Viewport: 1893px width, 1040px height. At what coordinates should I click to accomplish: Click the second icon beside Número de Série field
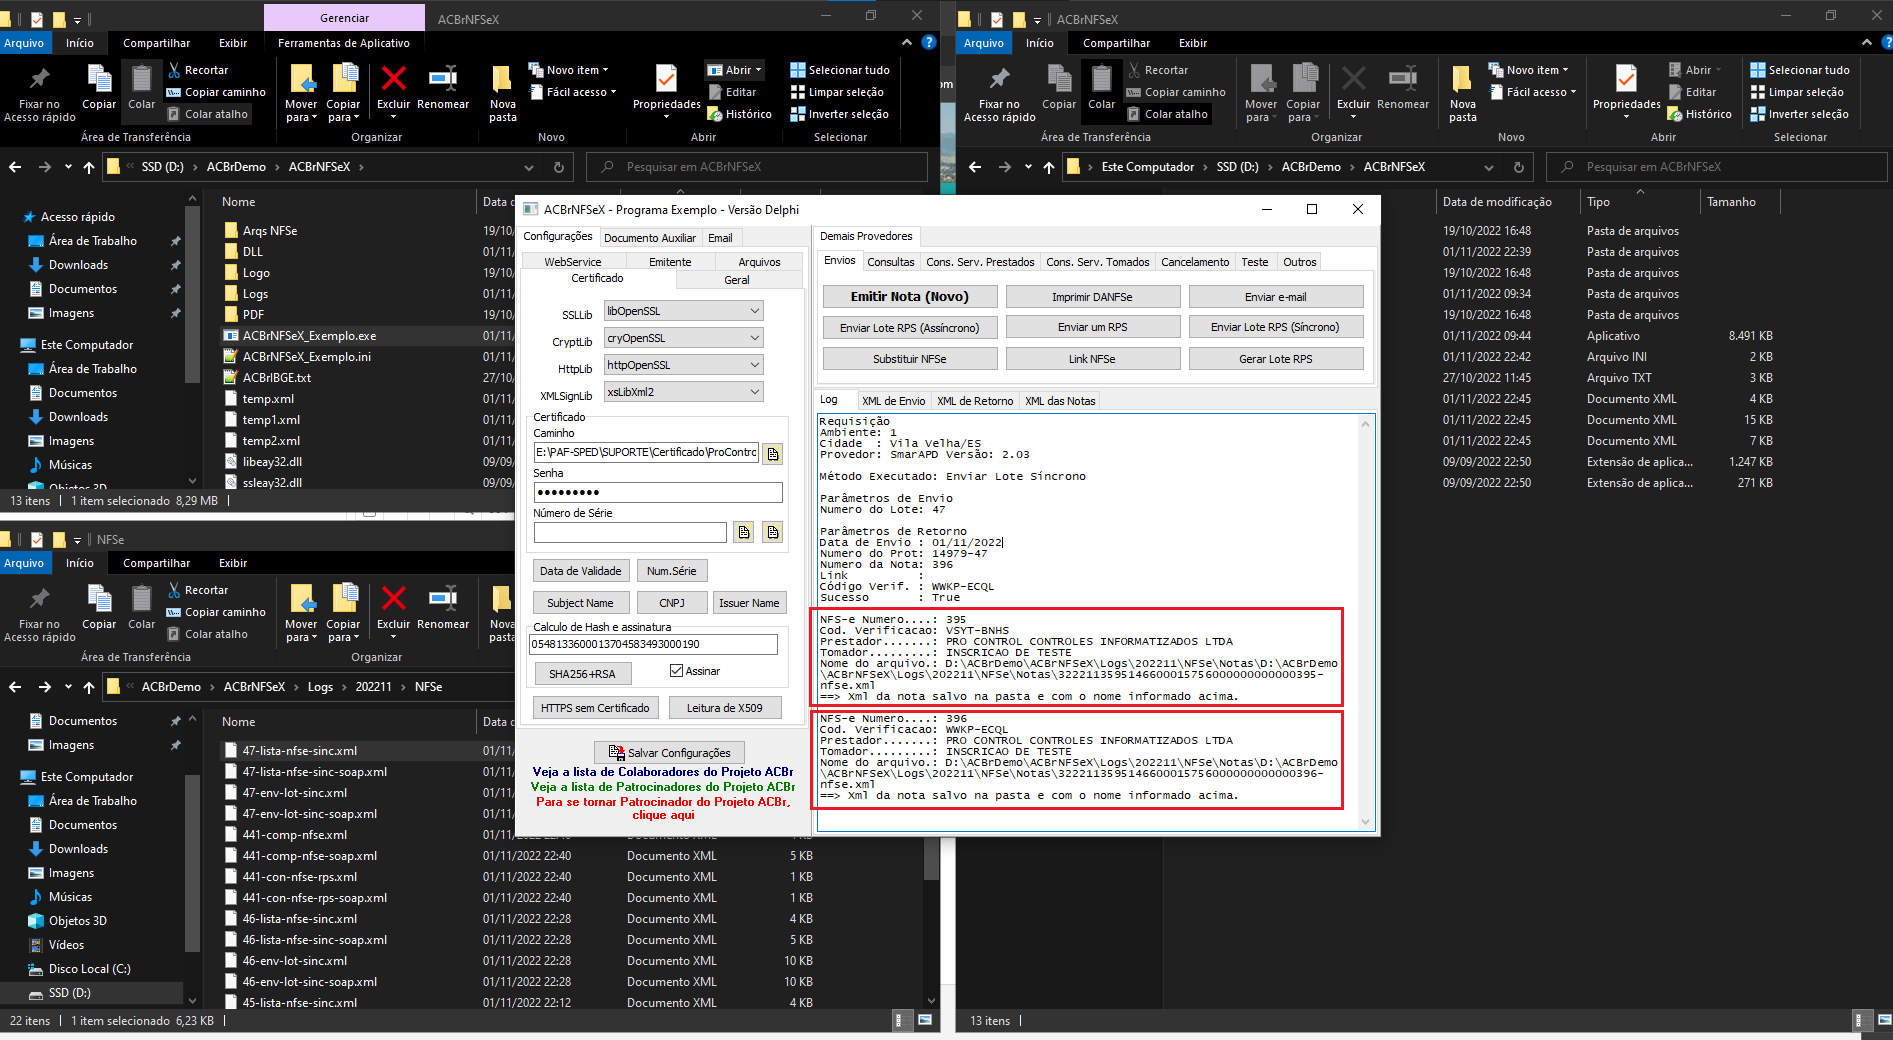tap(772, 532)
